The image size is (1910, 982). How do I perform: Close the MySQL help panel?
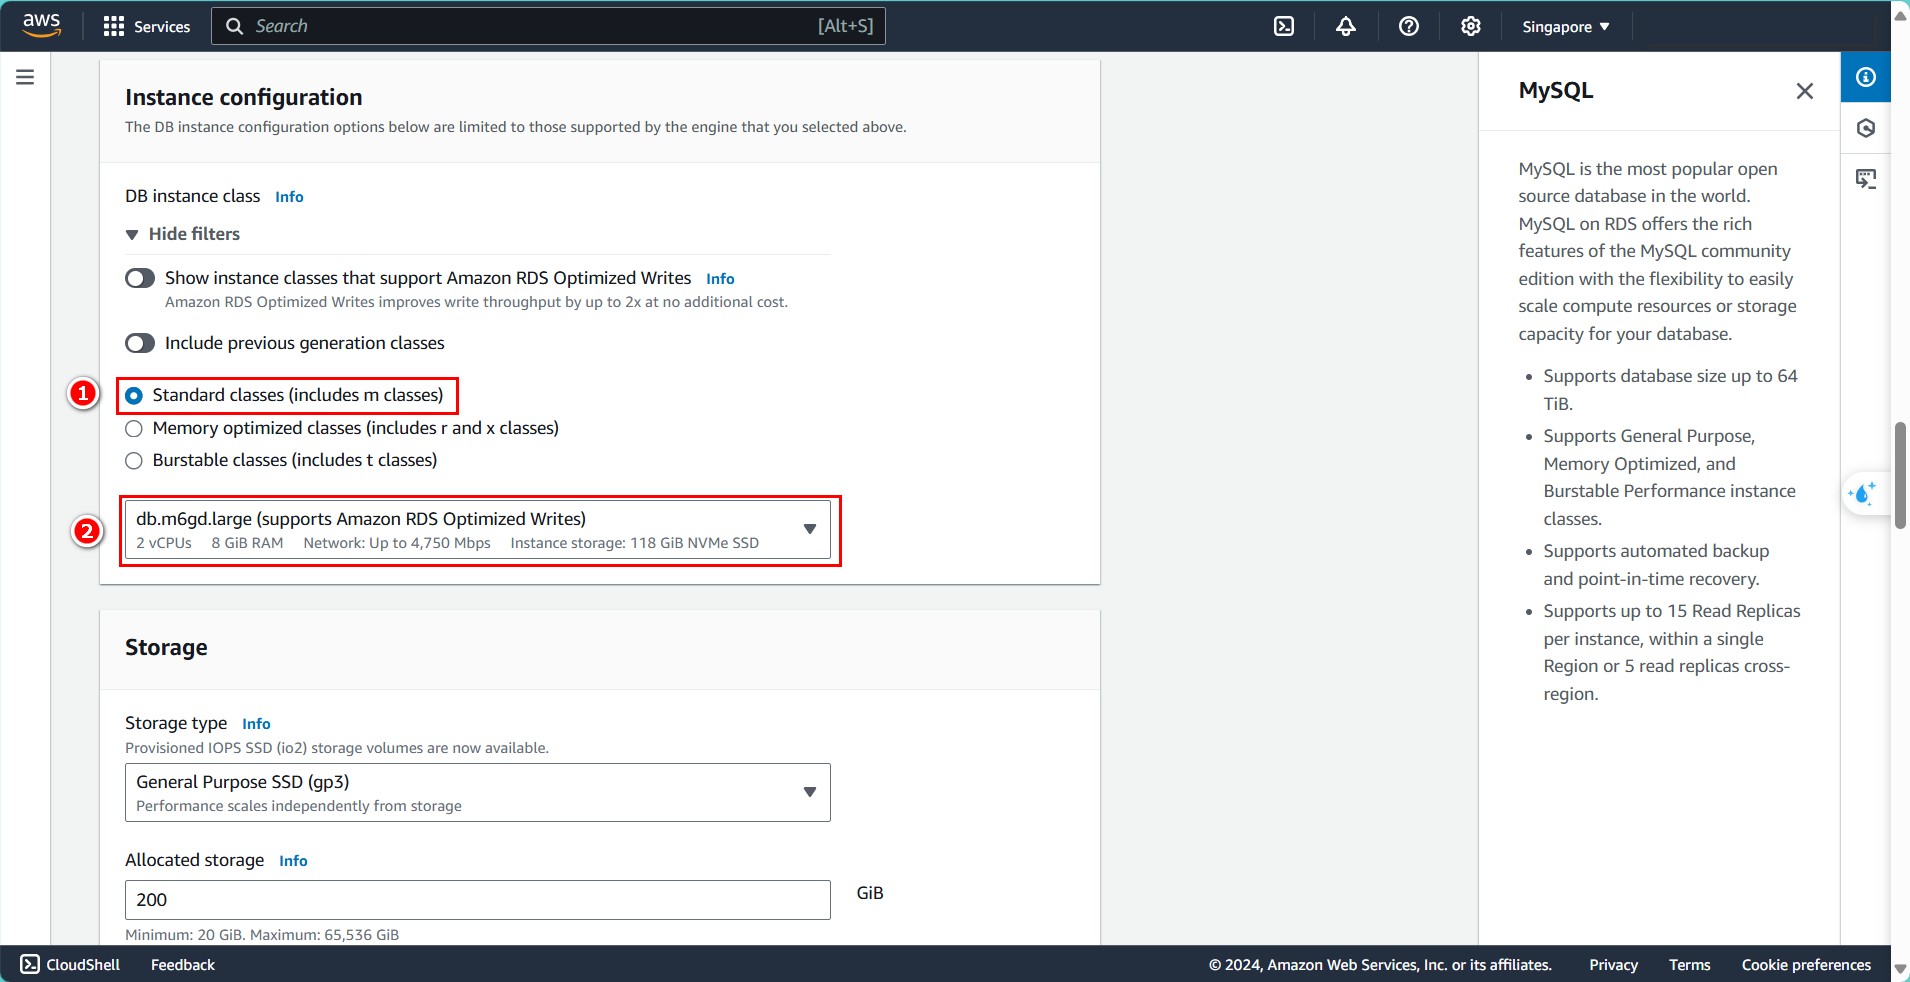click(x=1804, y=91)
